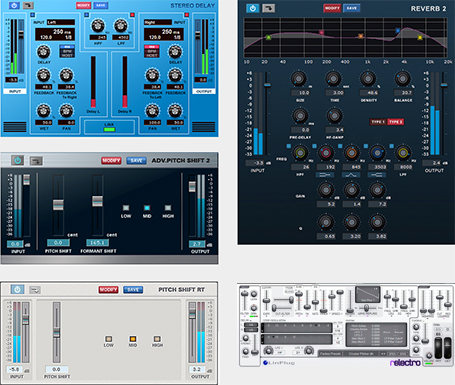455x385 pixels.
Task: Click the Pitch Shift RT power icon
Action: pyautogui.click(x=17, y=289)
